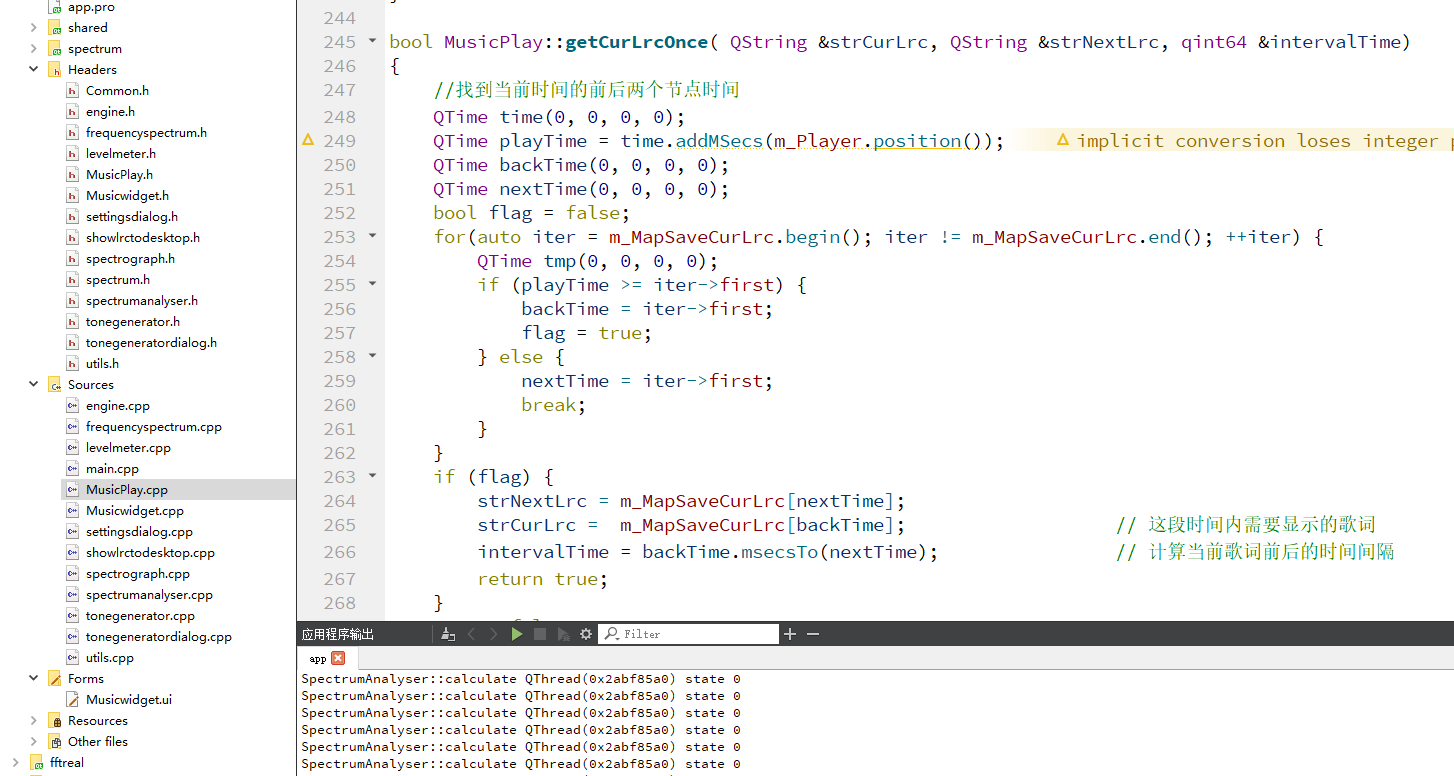Open app.pro project file
Image resolution: width=1454 pixels, height=776 pixels.
pos(91,7)
